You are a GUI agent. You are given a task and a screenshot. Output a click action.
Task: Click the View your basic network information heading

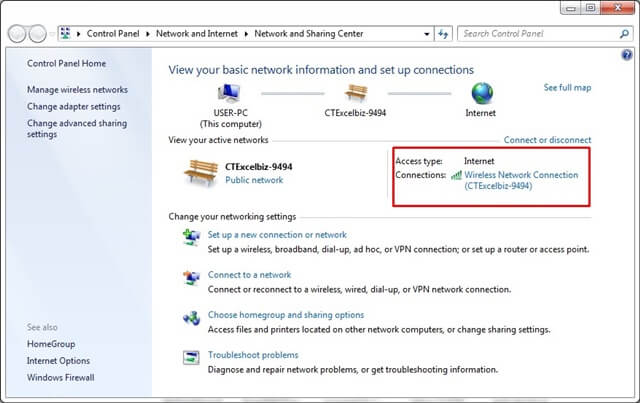click(321, 70)
